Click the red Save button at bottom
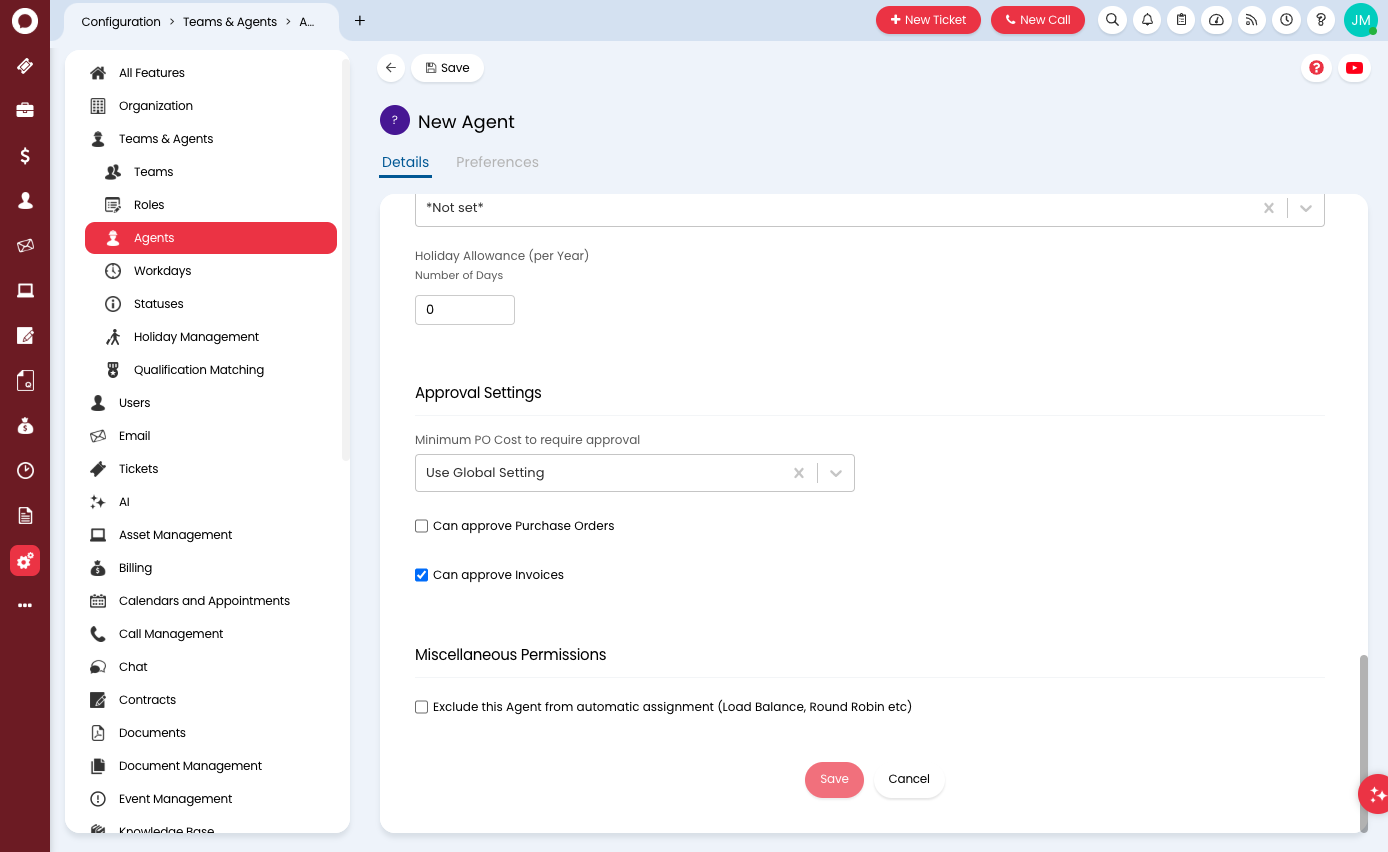 coord(834,780)
